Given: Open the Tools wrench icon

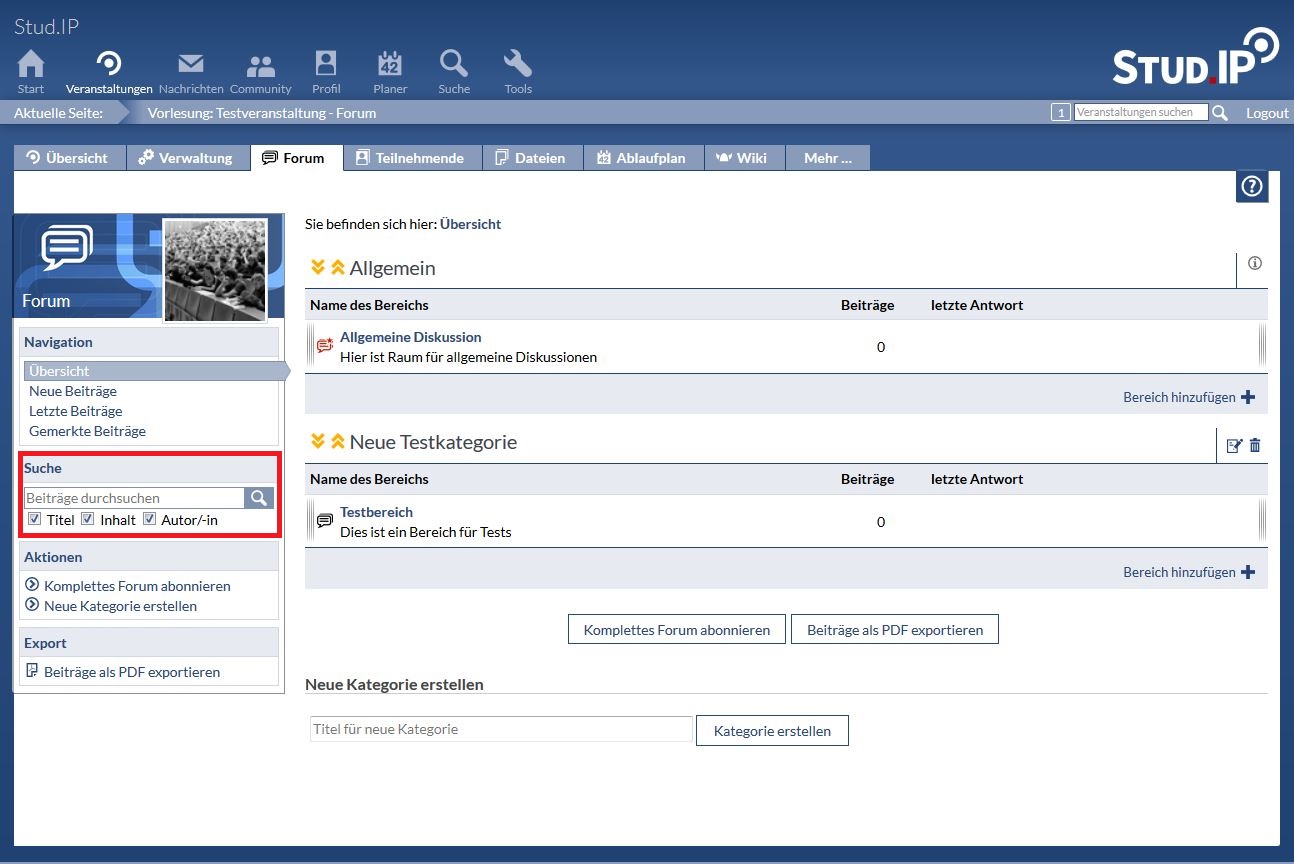Looking at the screenshot, I should click(x=517, y=66).
